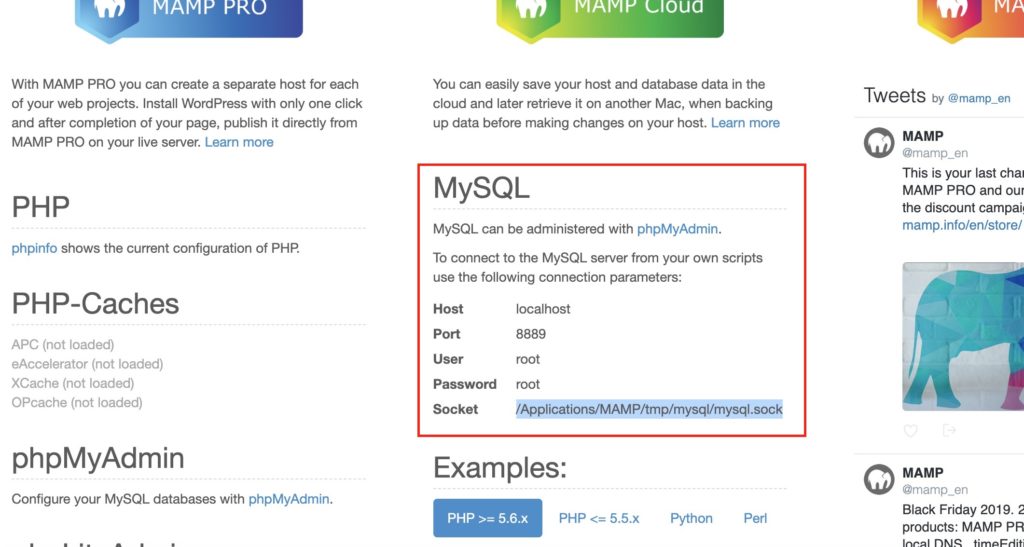This screenshot has height=547, width=1024.
Task: Open mamp.info/en/store link in tweet
Action: tap(963, 225)
